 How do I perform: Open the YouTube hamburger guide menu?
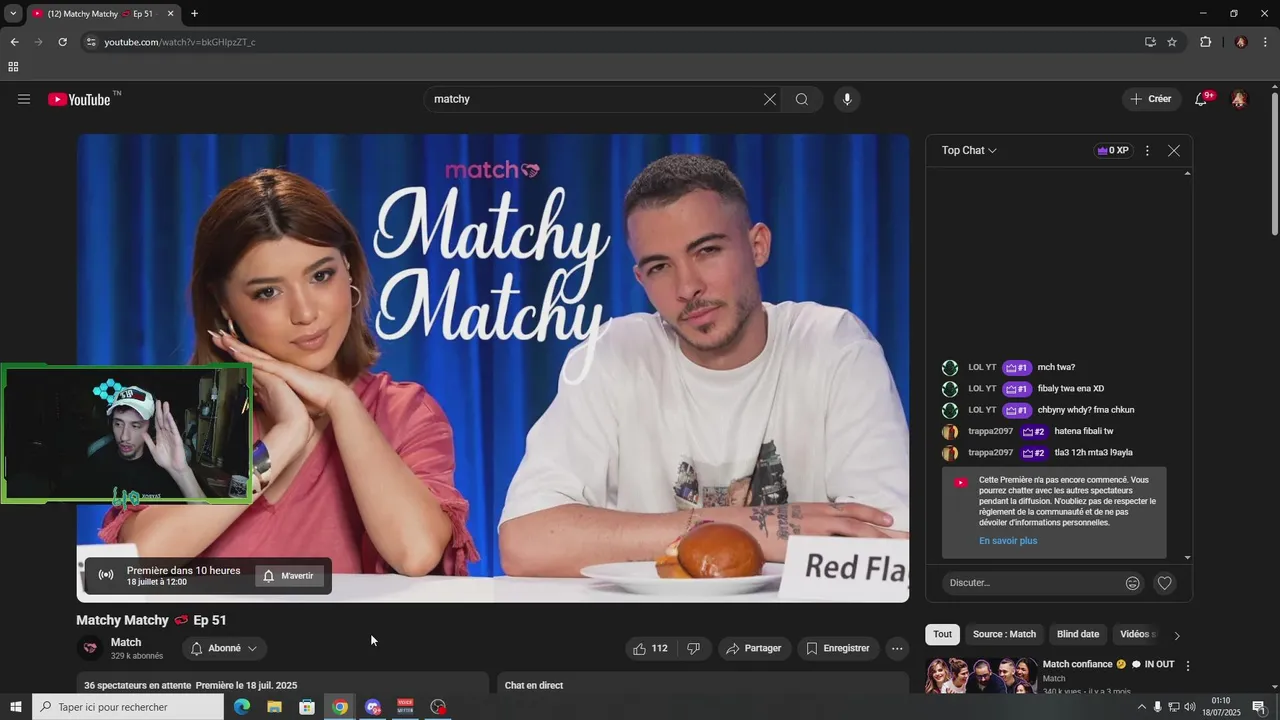tap(24, 99)
